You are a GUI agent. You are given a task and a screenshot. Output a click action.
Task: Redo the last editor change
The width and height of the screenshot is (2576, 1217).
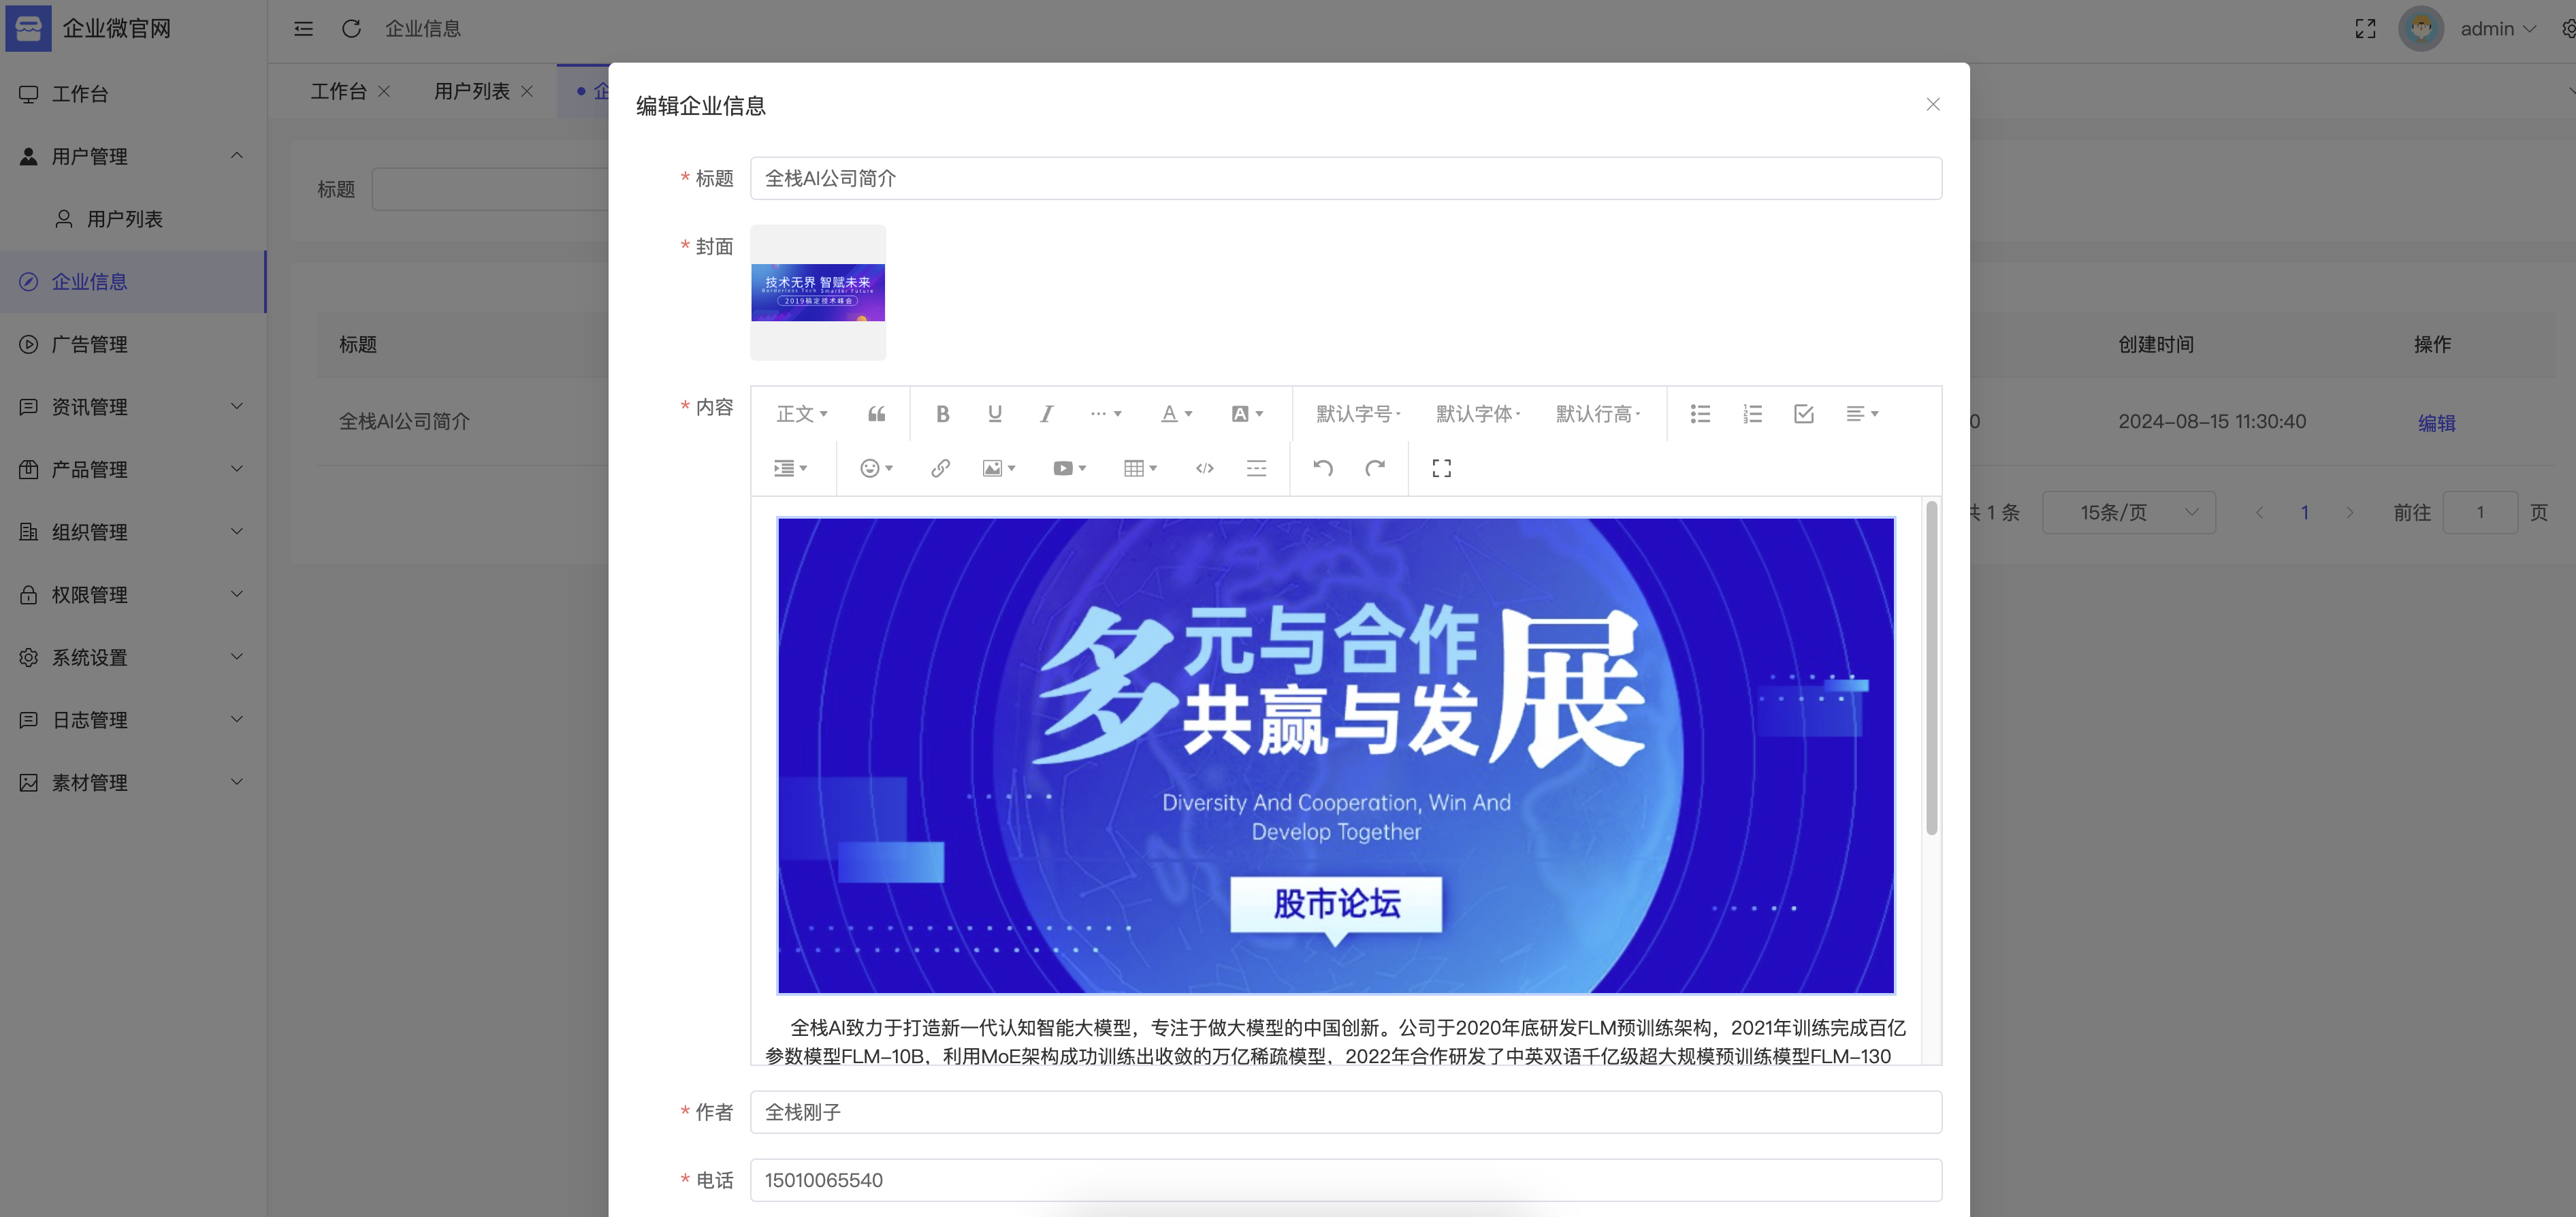click(1375, 468)
